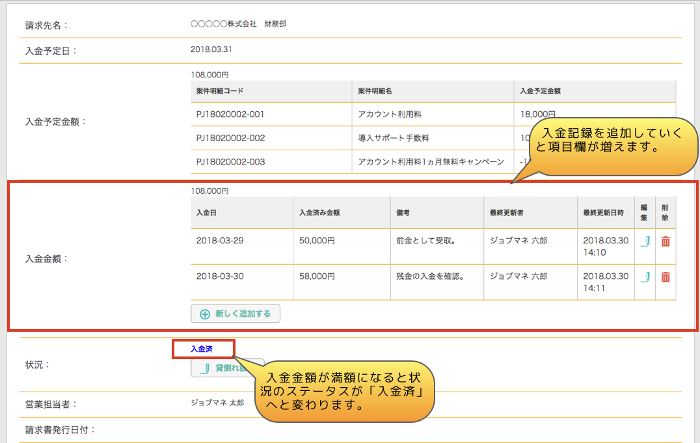Edit the 2018-03-30 payment record
Image resolution: width=700 pixels, height=443 pixels.
pos(645,277)
